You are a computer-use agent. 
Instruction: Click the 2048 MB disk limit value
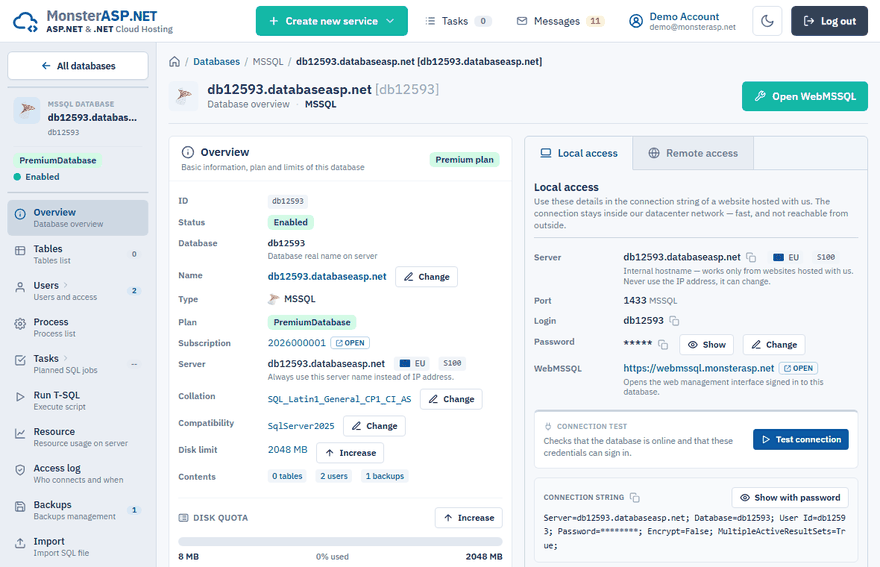287,450
